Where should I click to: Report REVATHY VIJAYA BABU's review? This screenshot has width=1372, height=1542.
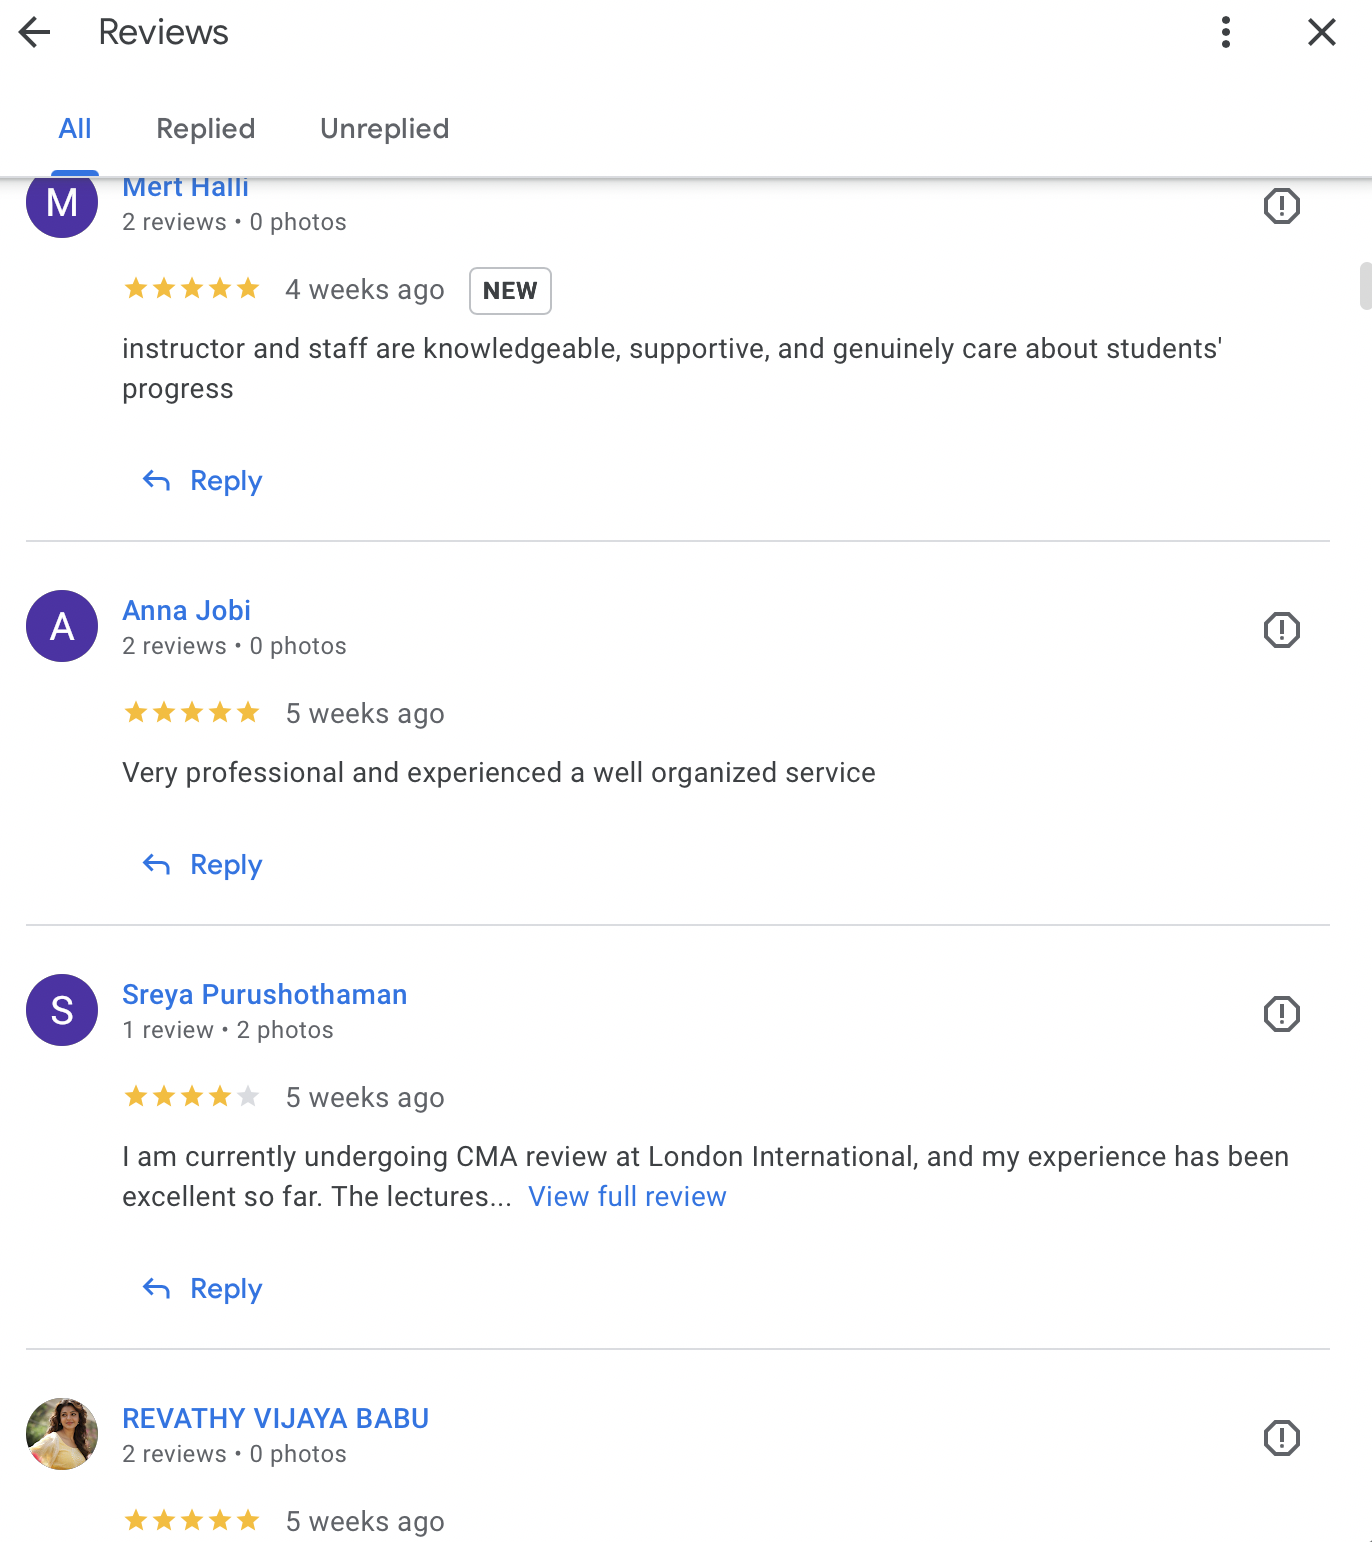point(1281,1437)
